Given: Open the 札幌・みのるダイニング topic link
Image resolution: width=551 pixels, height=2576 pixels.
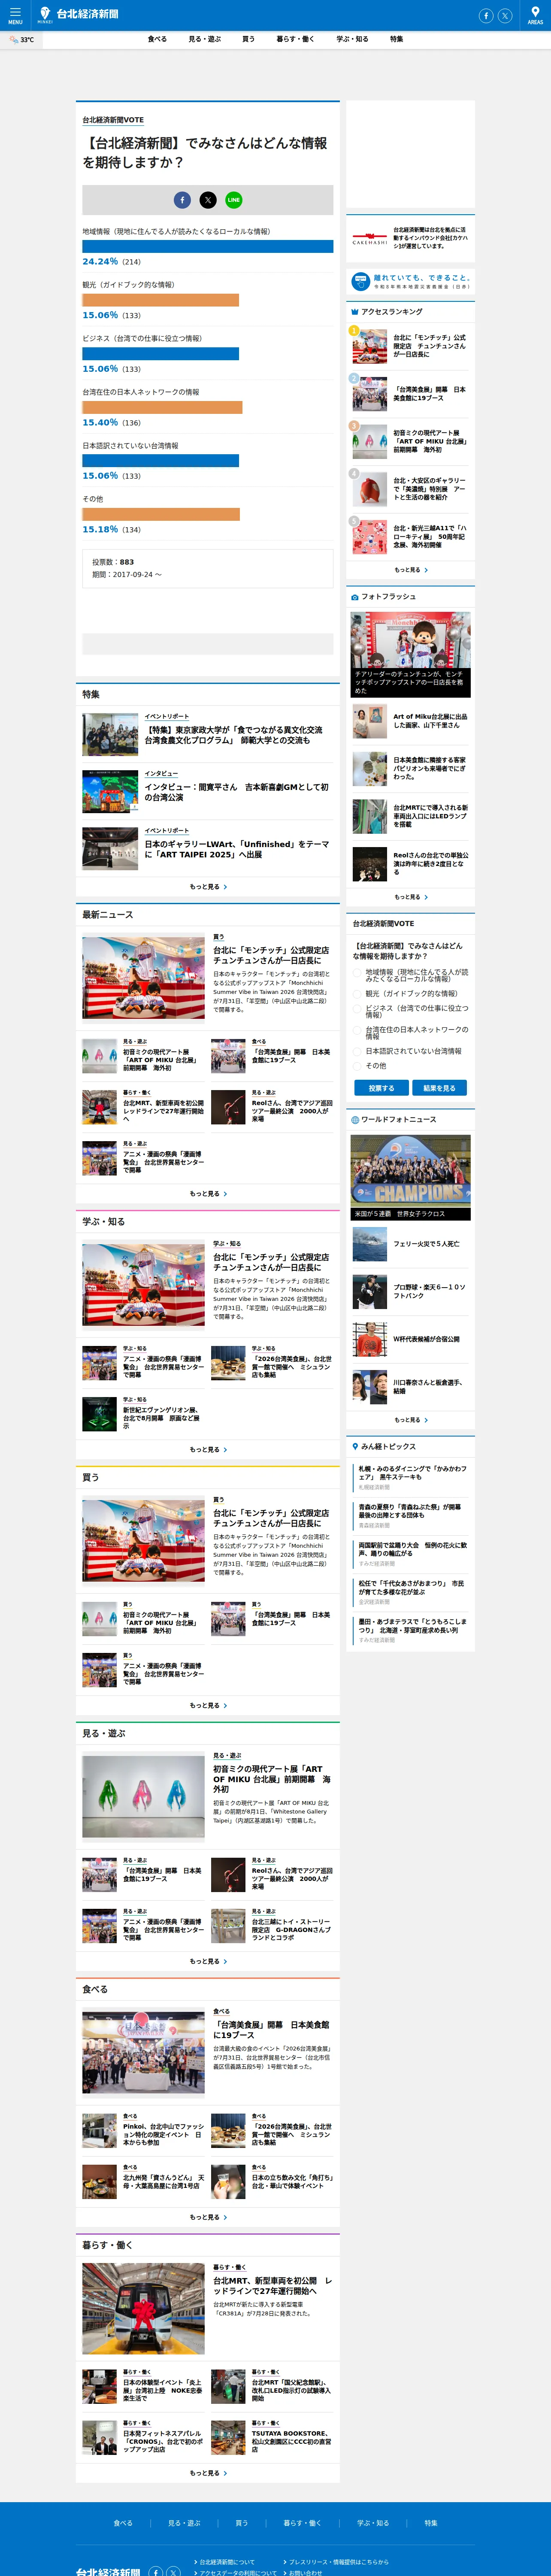Looking at the screenshot, I should [x=412, y=1473].
